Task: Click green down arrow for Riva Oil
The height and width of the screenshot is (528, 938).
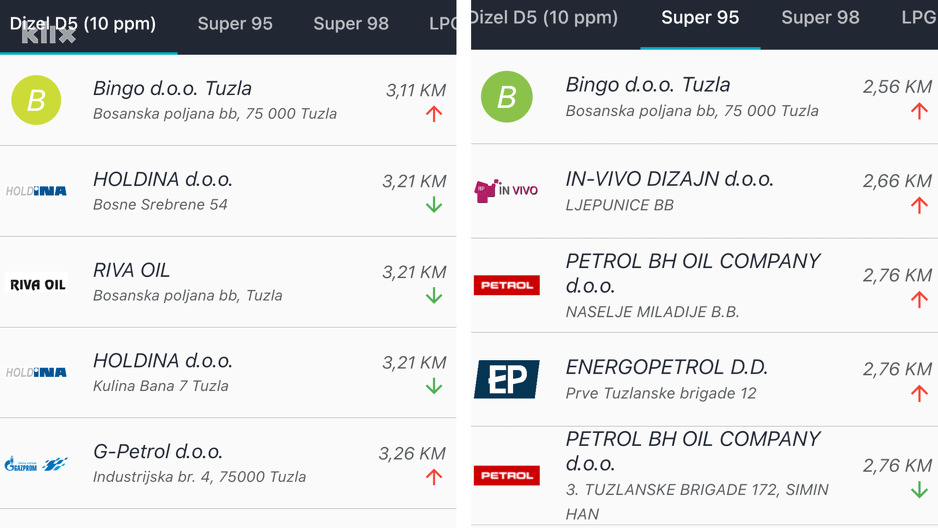Action: (x=434, y=295)
